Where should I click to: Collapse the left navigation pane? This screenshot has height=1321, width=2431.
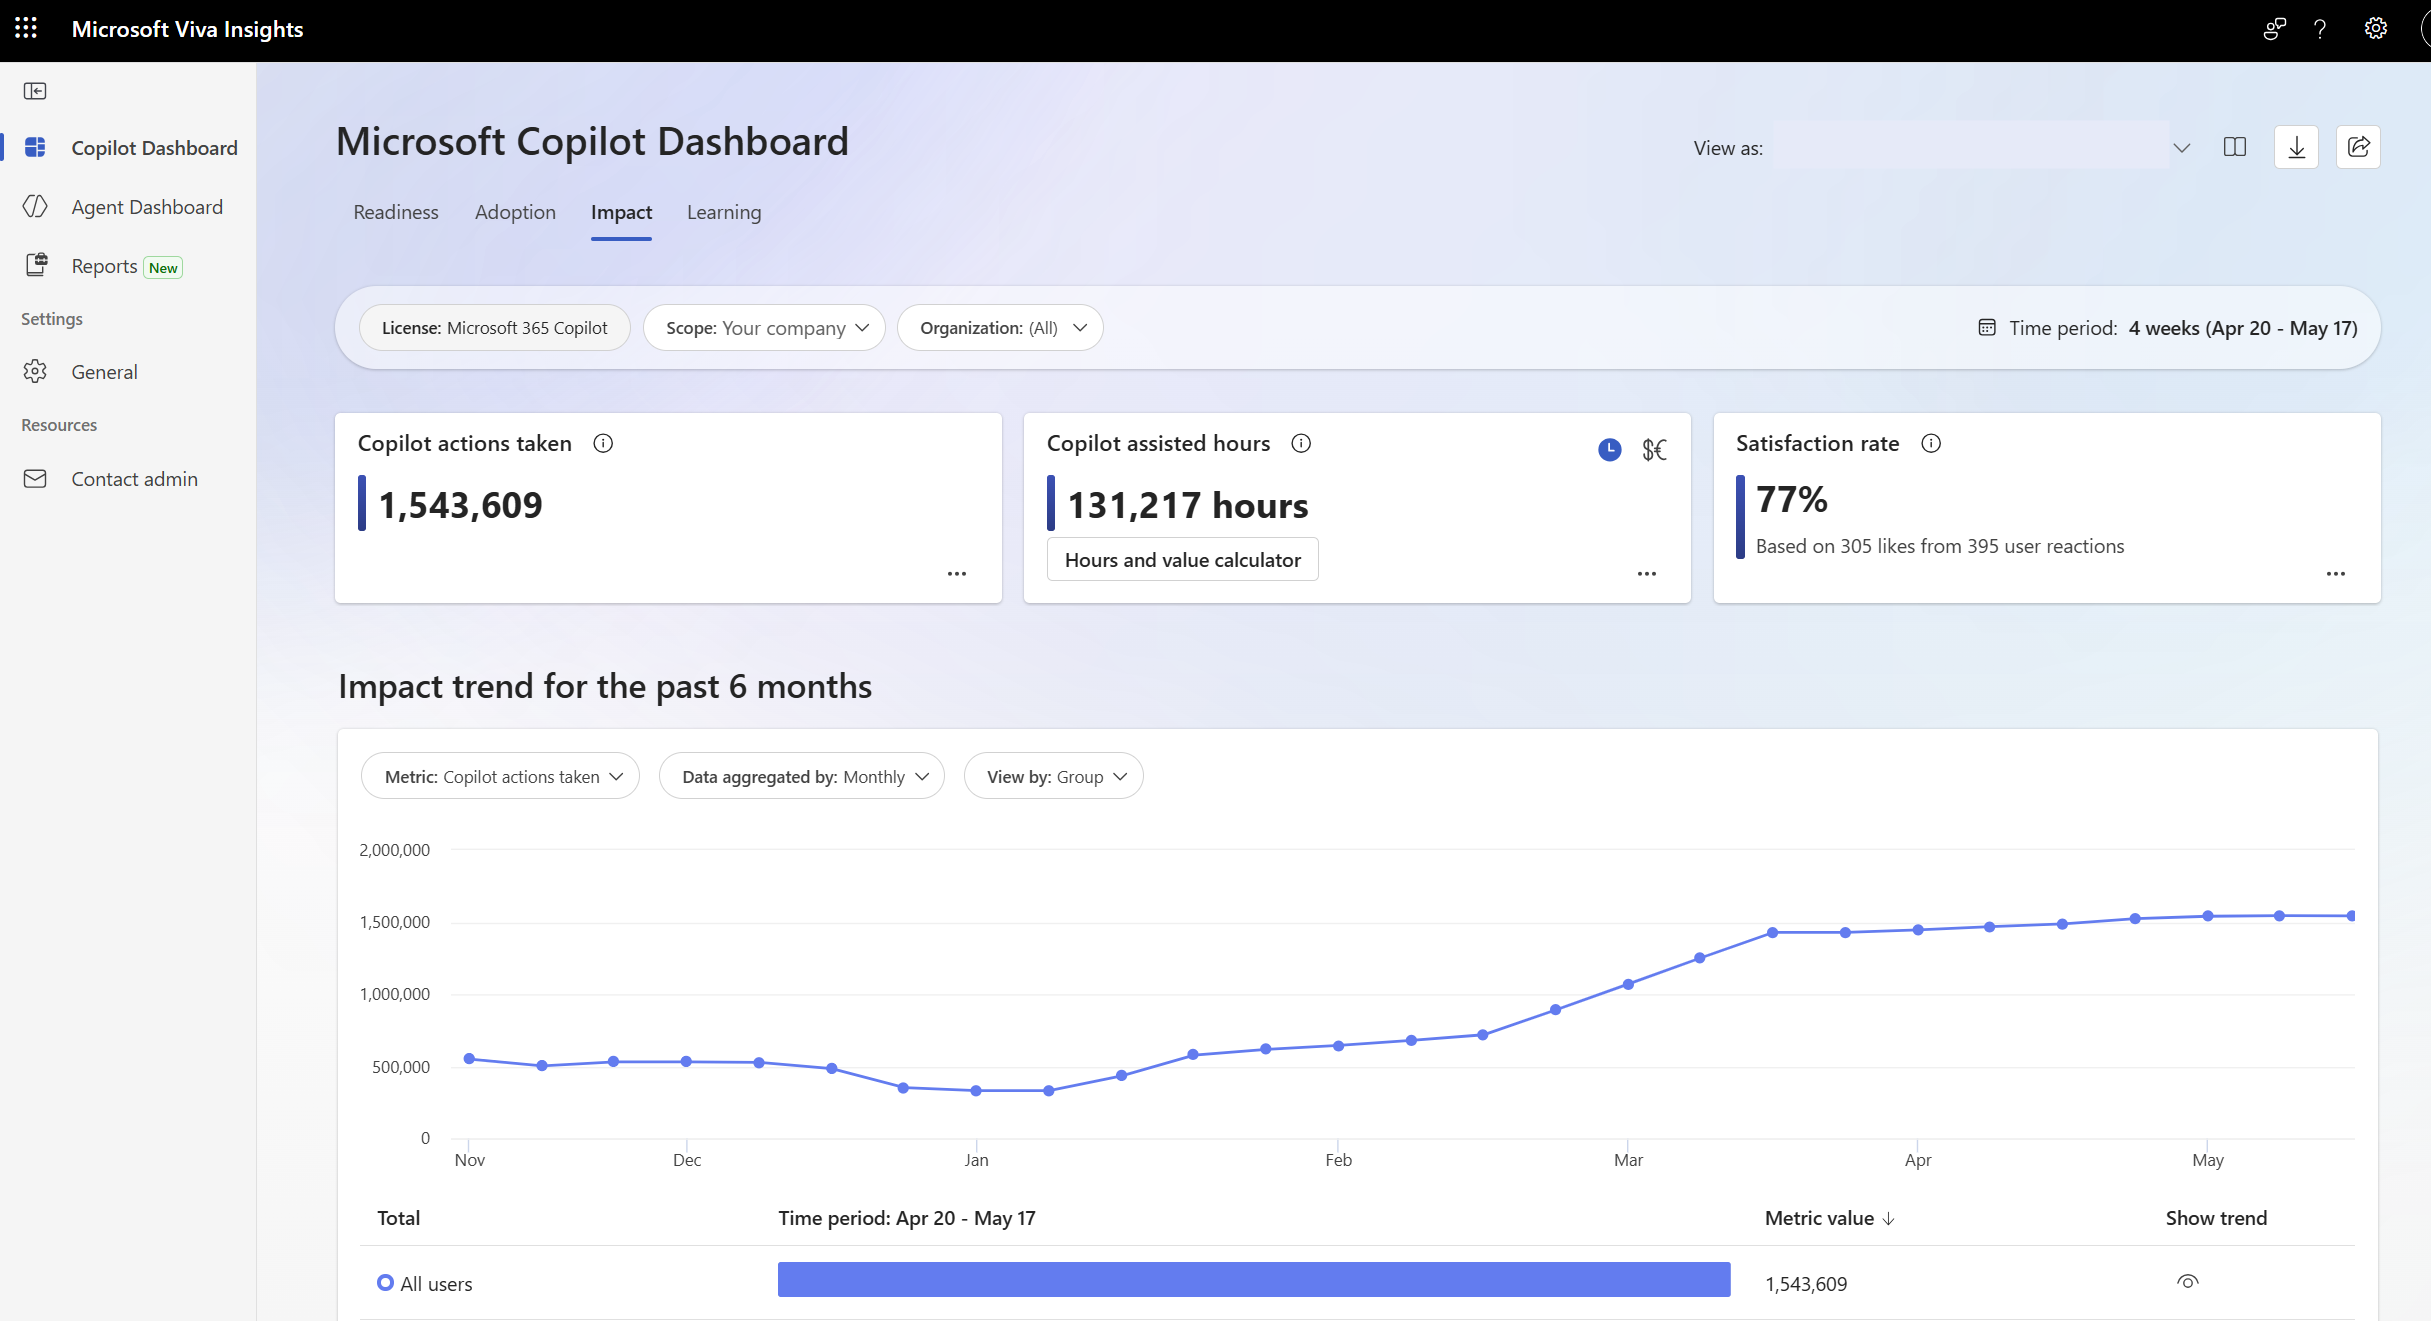point(35,91)
